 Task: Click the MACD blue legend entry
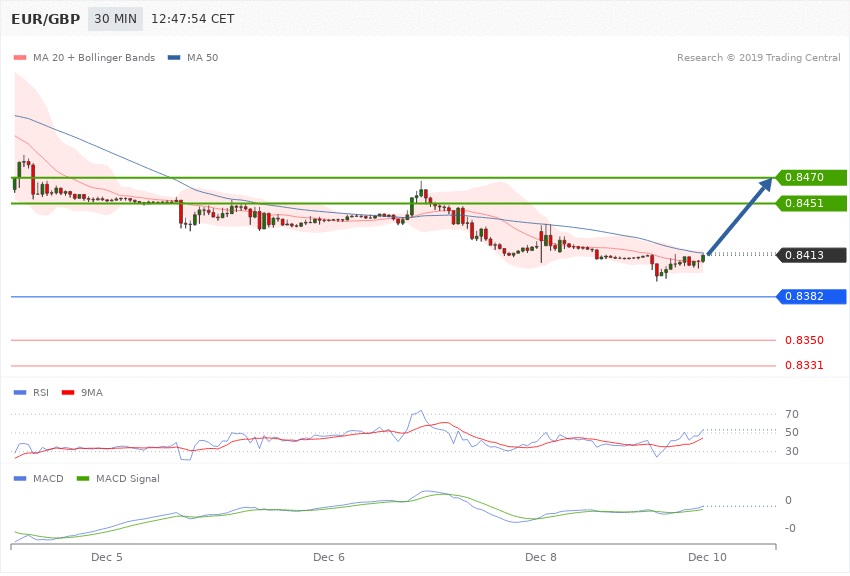click(x=40, y=479)
